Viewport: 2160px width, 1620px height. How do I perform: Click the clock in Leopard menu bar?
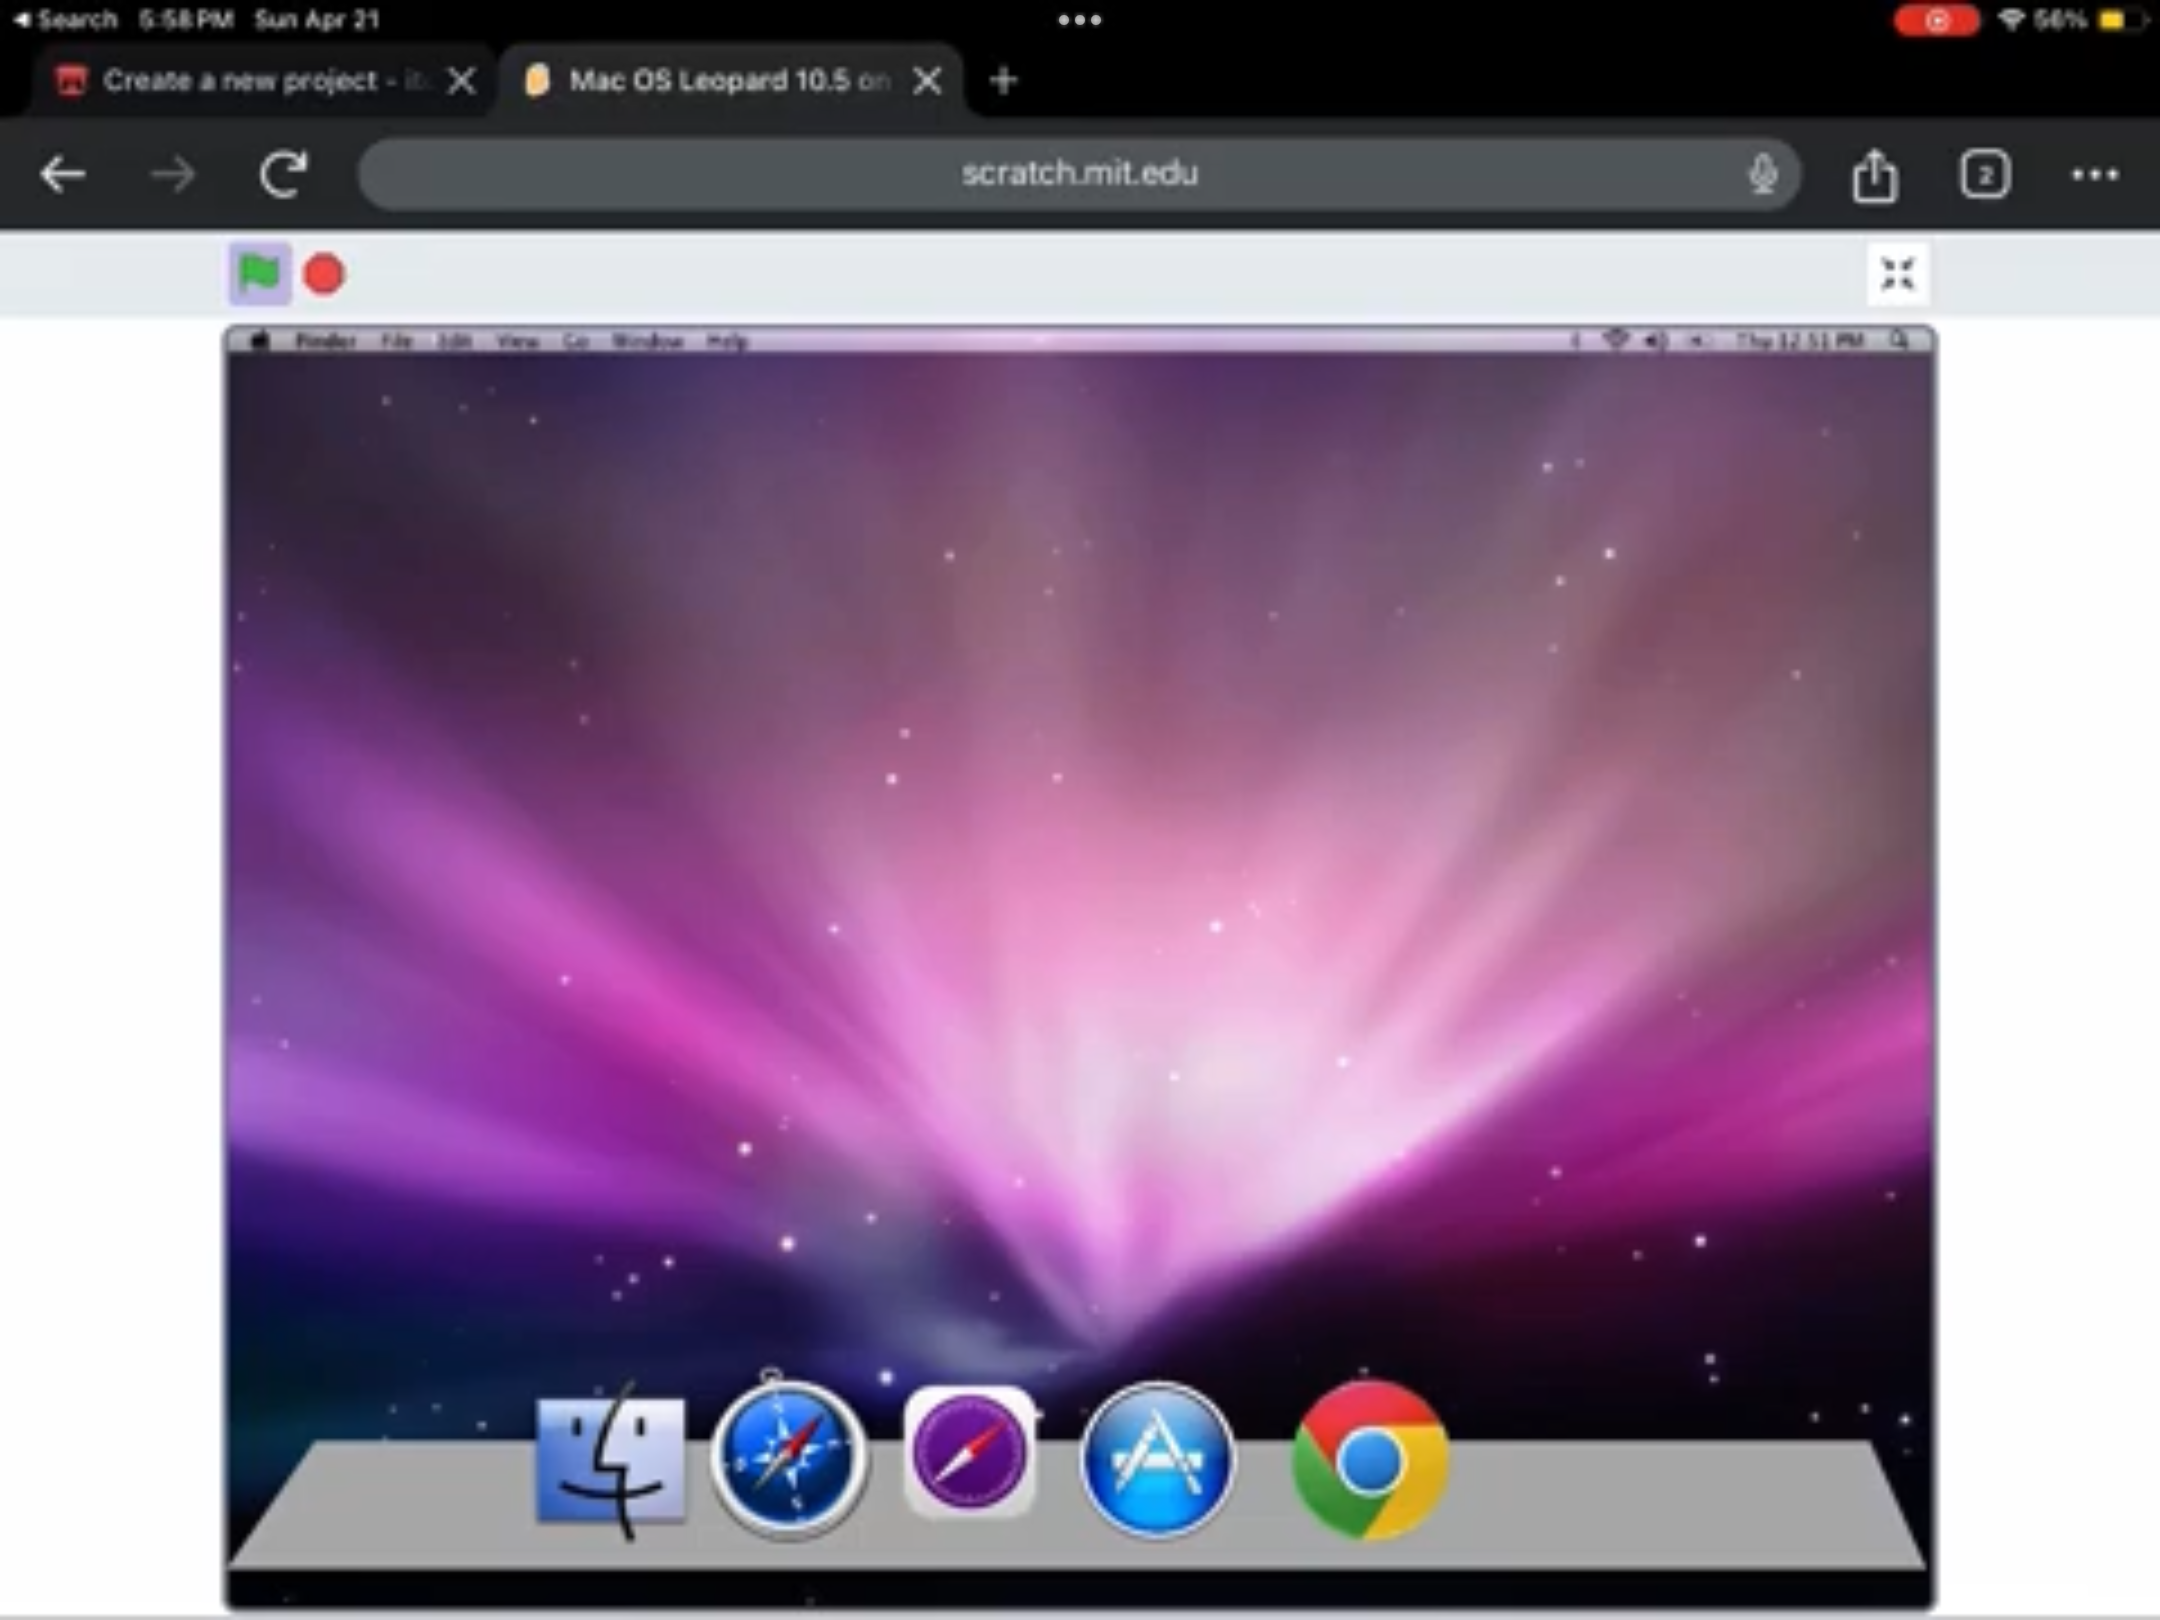point(1800,341)
